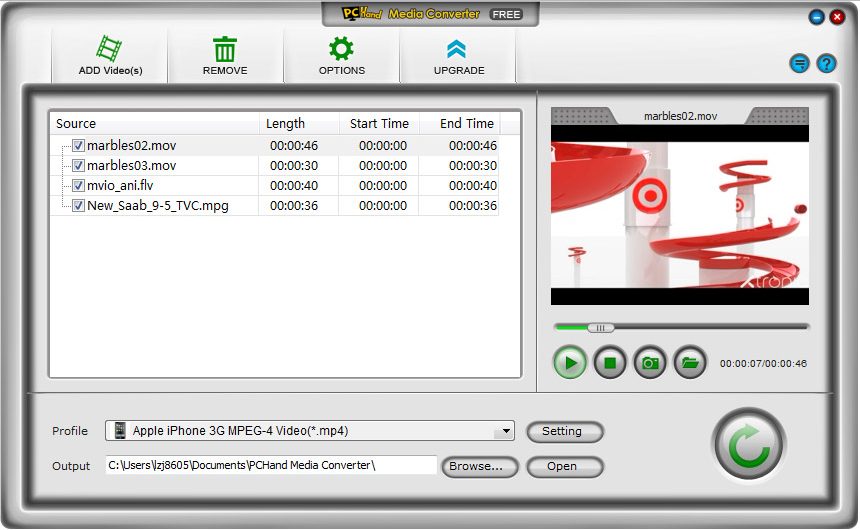Uncheck the marbles02.mov checkbox
This screenshot has height=530, width=860.
(79, 146)
